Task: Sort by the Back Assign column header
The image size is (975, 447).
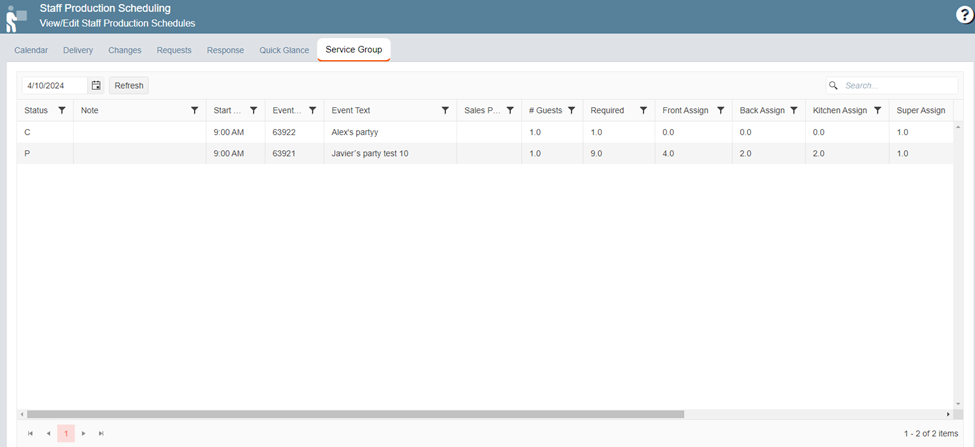Action: coord(762,110)
